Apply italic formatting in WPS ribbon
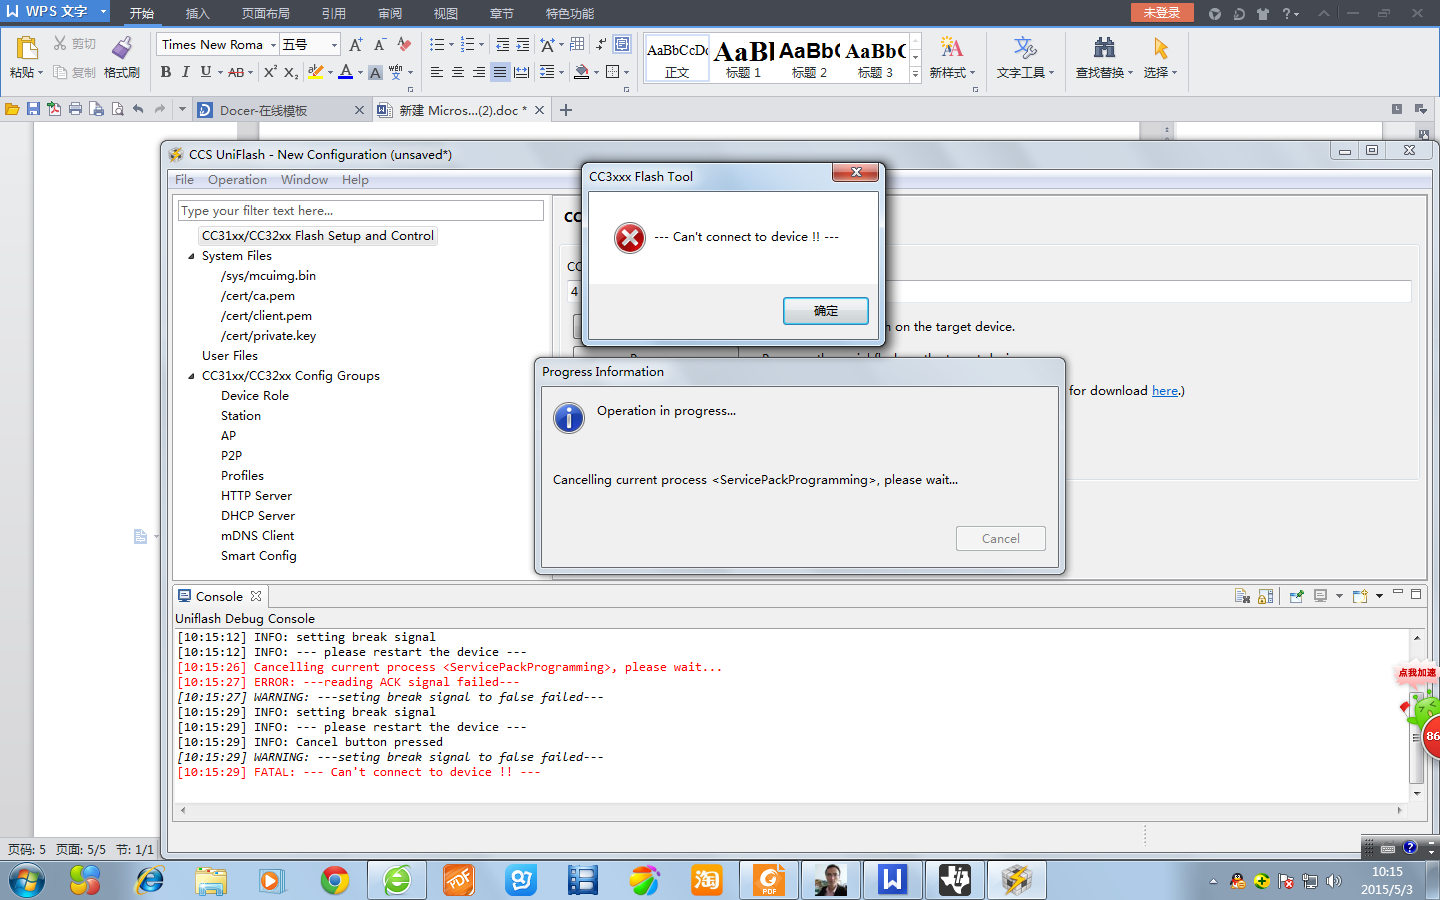The image size is (1440, 900). coord(185,72)
